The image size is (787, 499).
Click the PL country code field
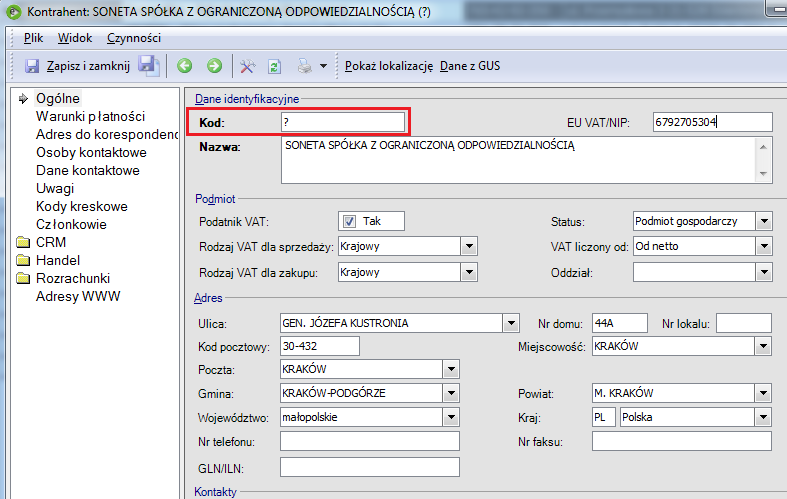point(604,417)
